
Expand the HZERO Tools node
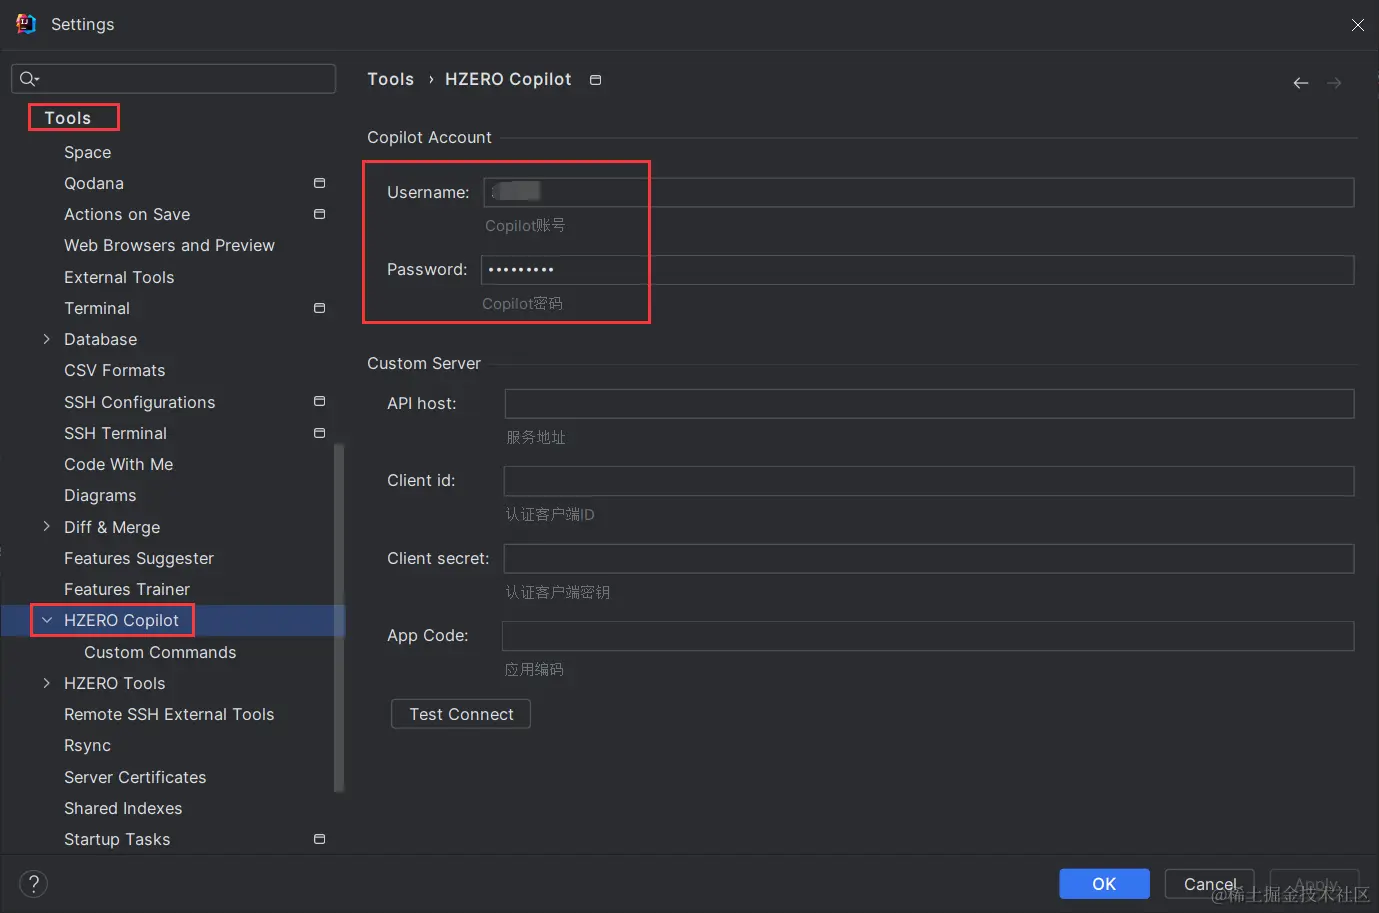46,683
